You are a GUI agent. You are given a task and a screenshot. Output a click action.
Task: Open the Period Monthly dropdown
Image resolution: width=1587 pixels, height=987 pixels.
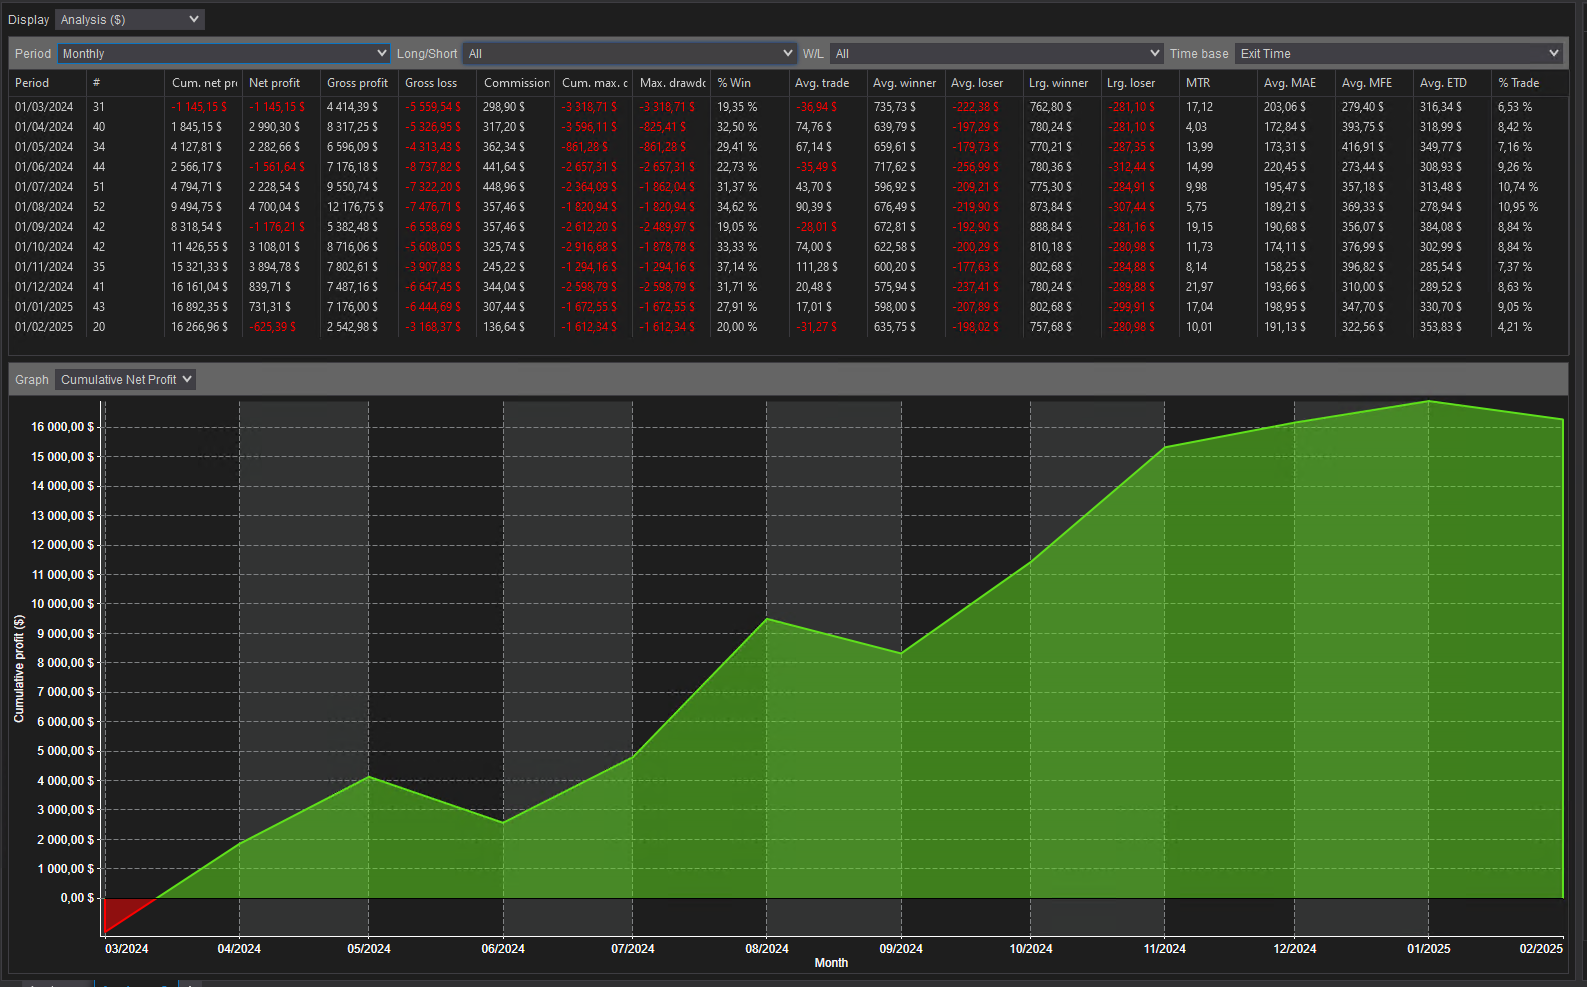tap(223, 53)
